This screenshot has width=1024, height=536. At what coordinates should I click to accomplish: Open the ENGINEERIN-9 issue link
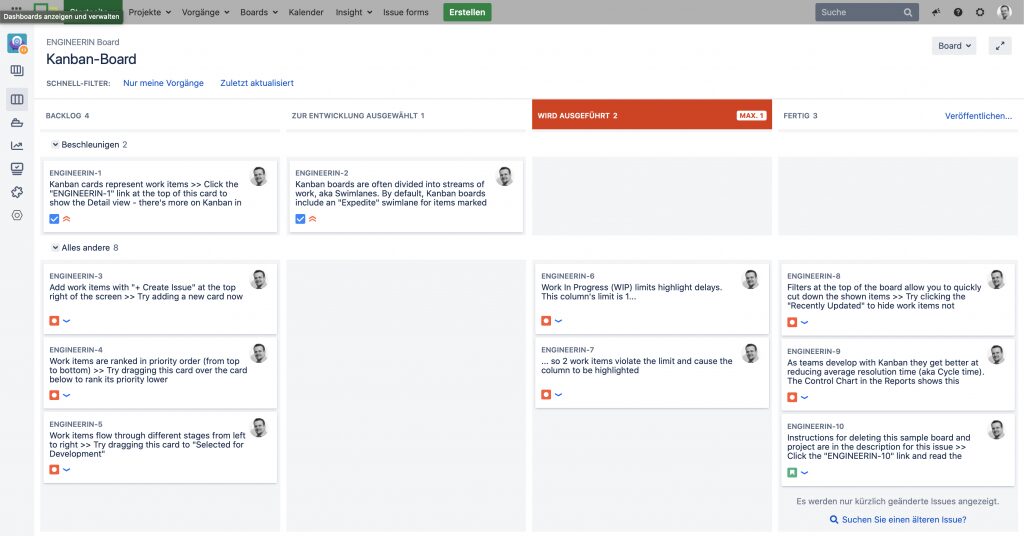click(814, 351)
